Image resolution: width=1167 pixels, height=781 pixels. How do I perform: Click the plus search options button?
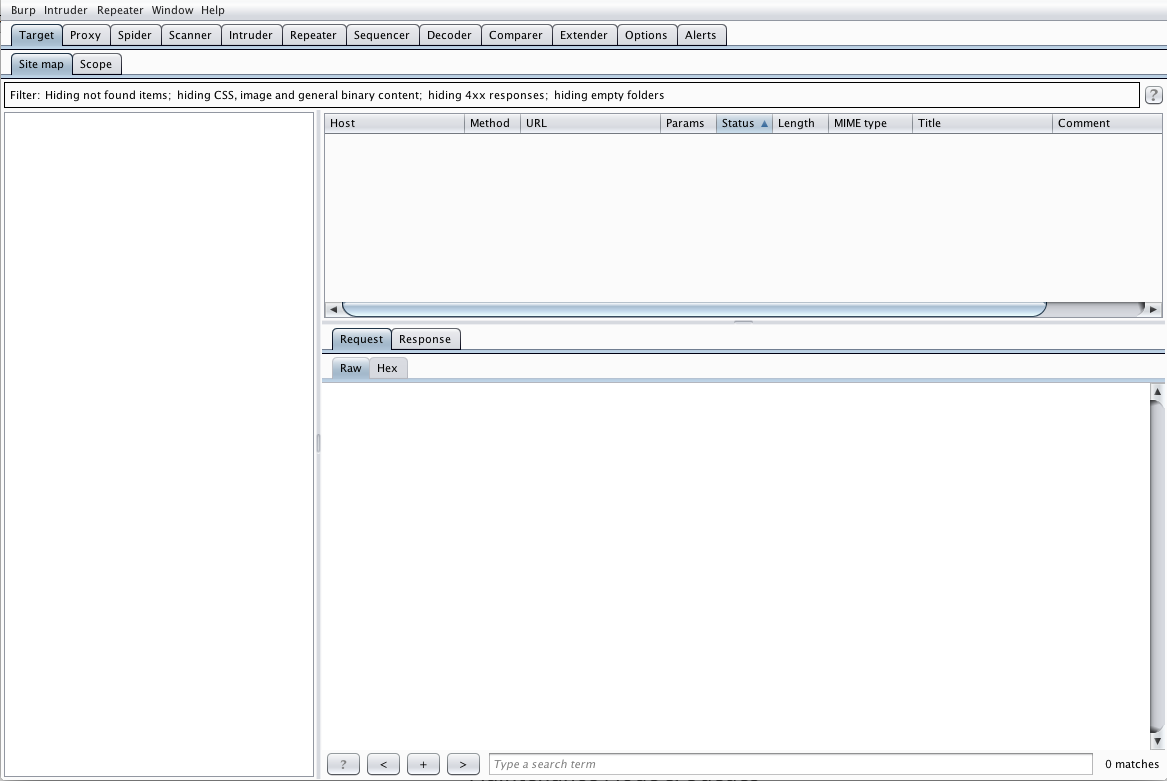point(423,764)
